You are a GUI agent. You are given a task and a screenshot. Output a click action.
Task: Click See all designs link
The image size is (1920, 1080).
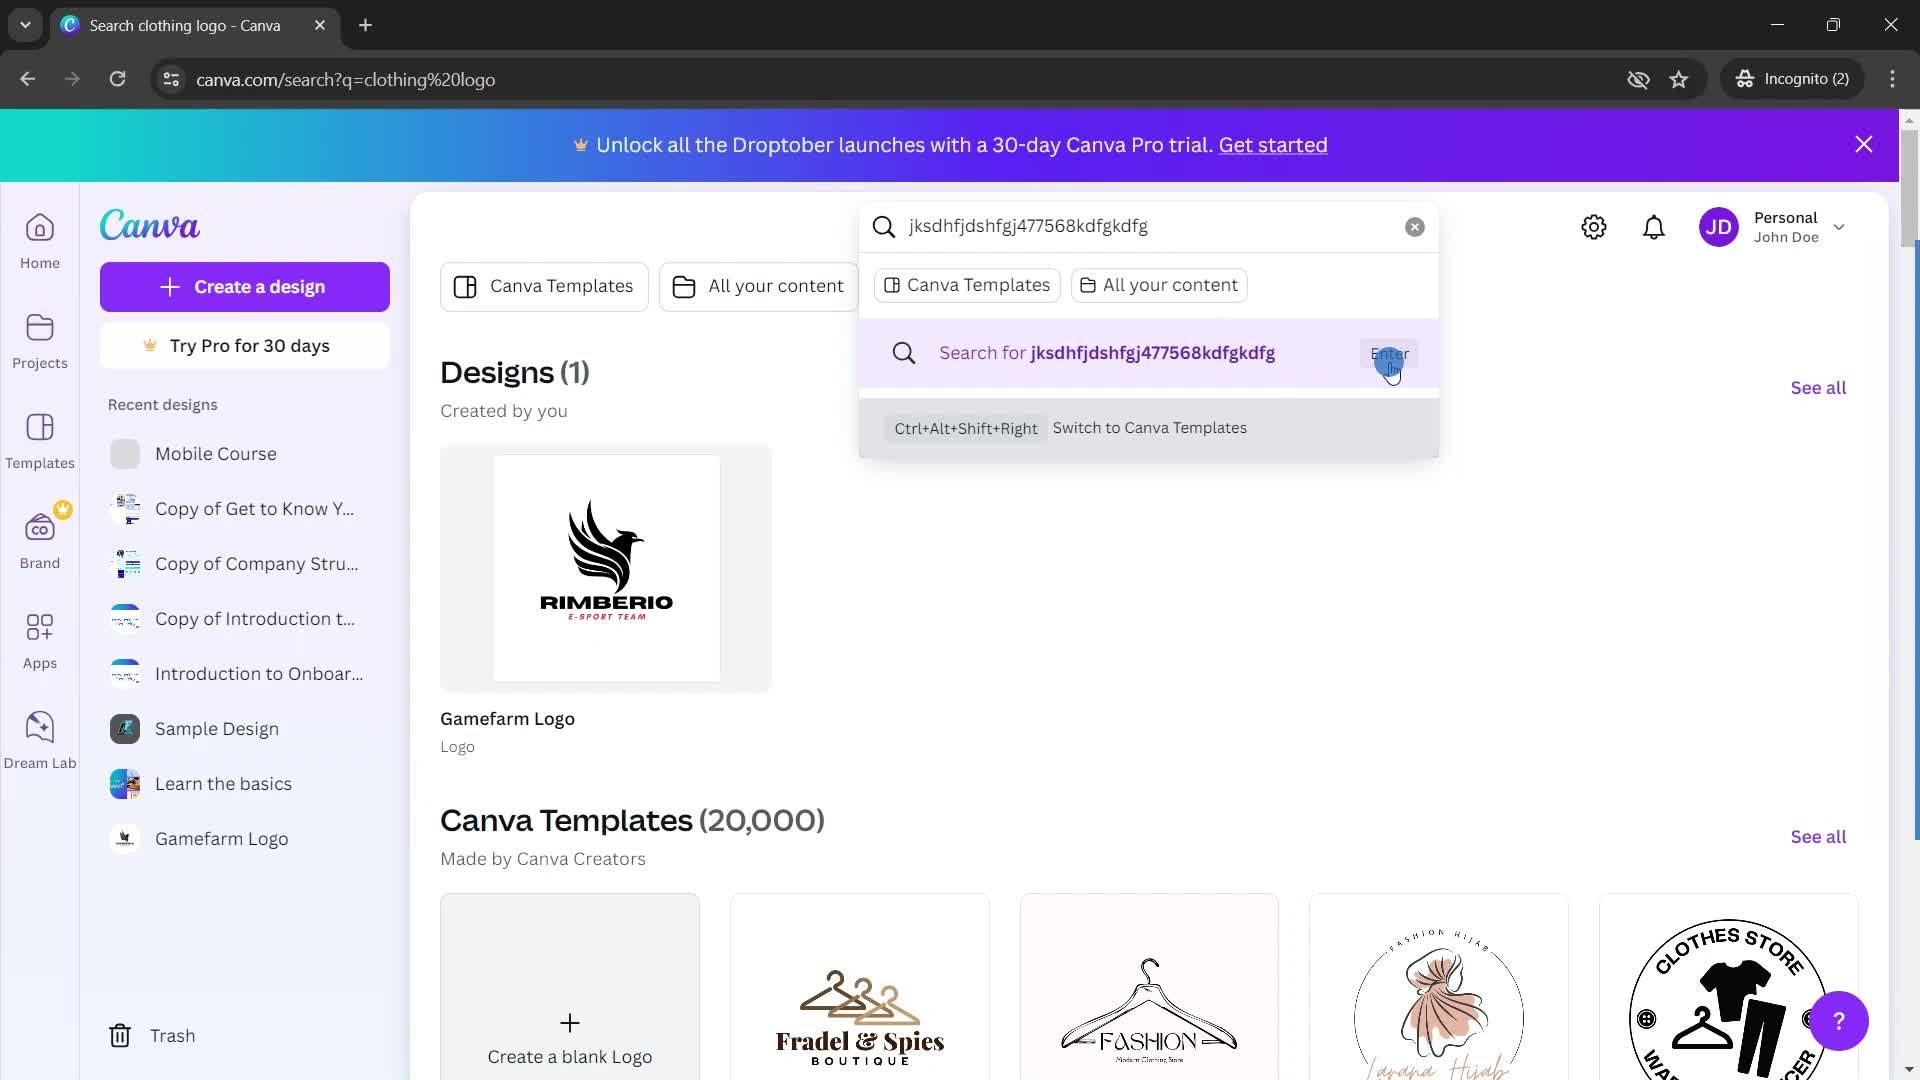pos(1817,388)
